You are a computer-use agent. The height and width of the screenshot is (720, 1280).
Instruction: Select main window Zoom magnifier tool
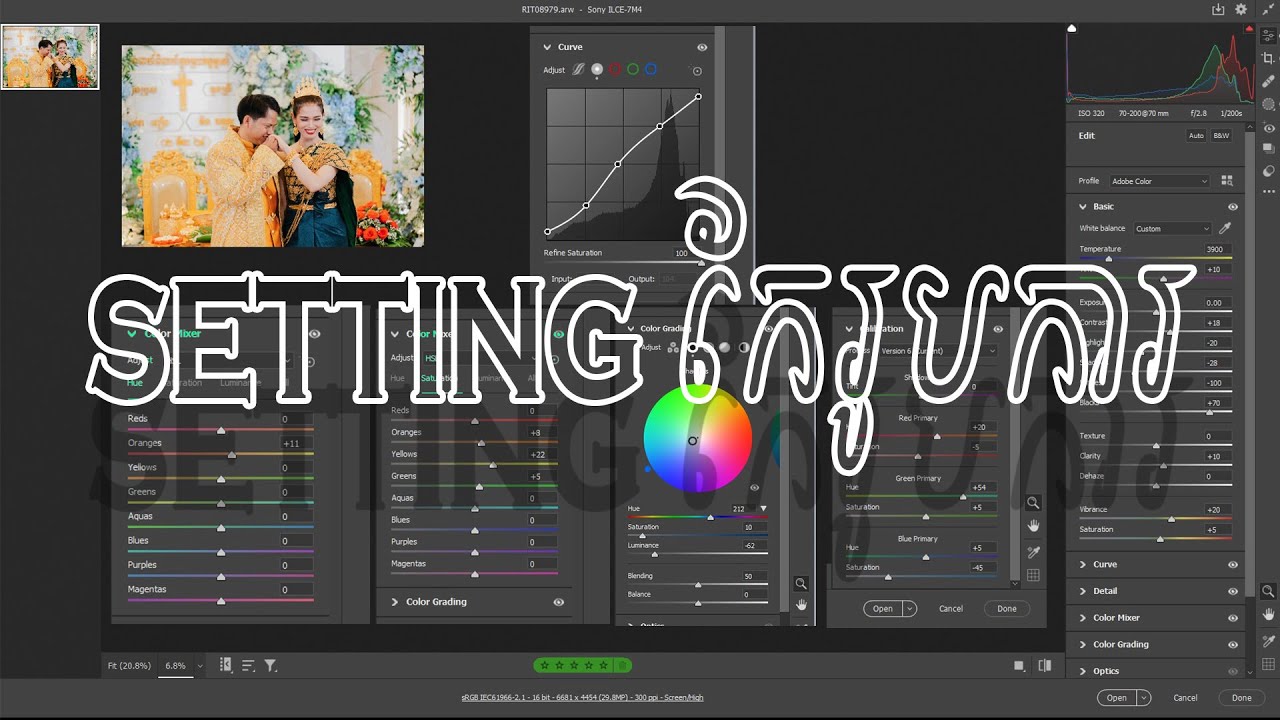coord(1268,592)
